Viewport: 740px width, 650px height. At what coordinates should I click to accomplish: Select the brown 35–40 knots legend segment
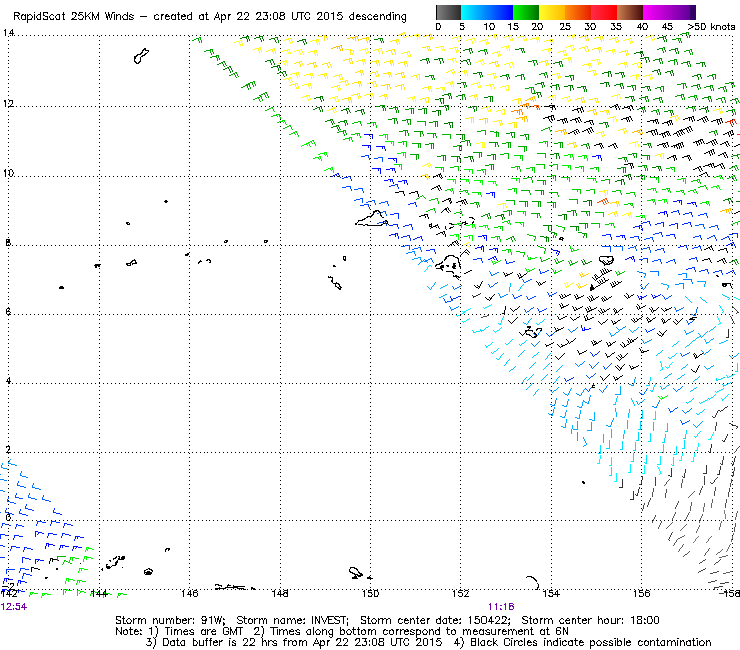[x=630, y=12]
